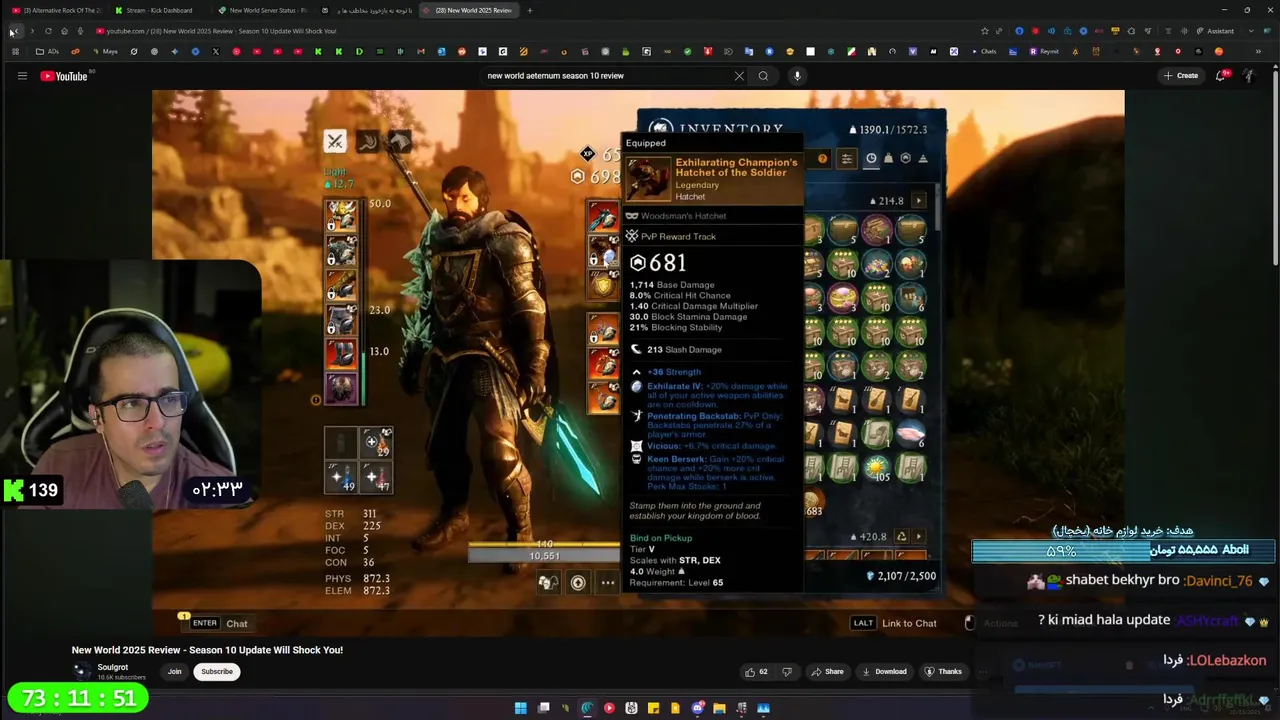The image size is (1280, 720).
Task: Sort inventory by time clock icon
Action: coord(871,158)
